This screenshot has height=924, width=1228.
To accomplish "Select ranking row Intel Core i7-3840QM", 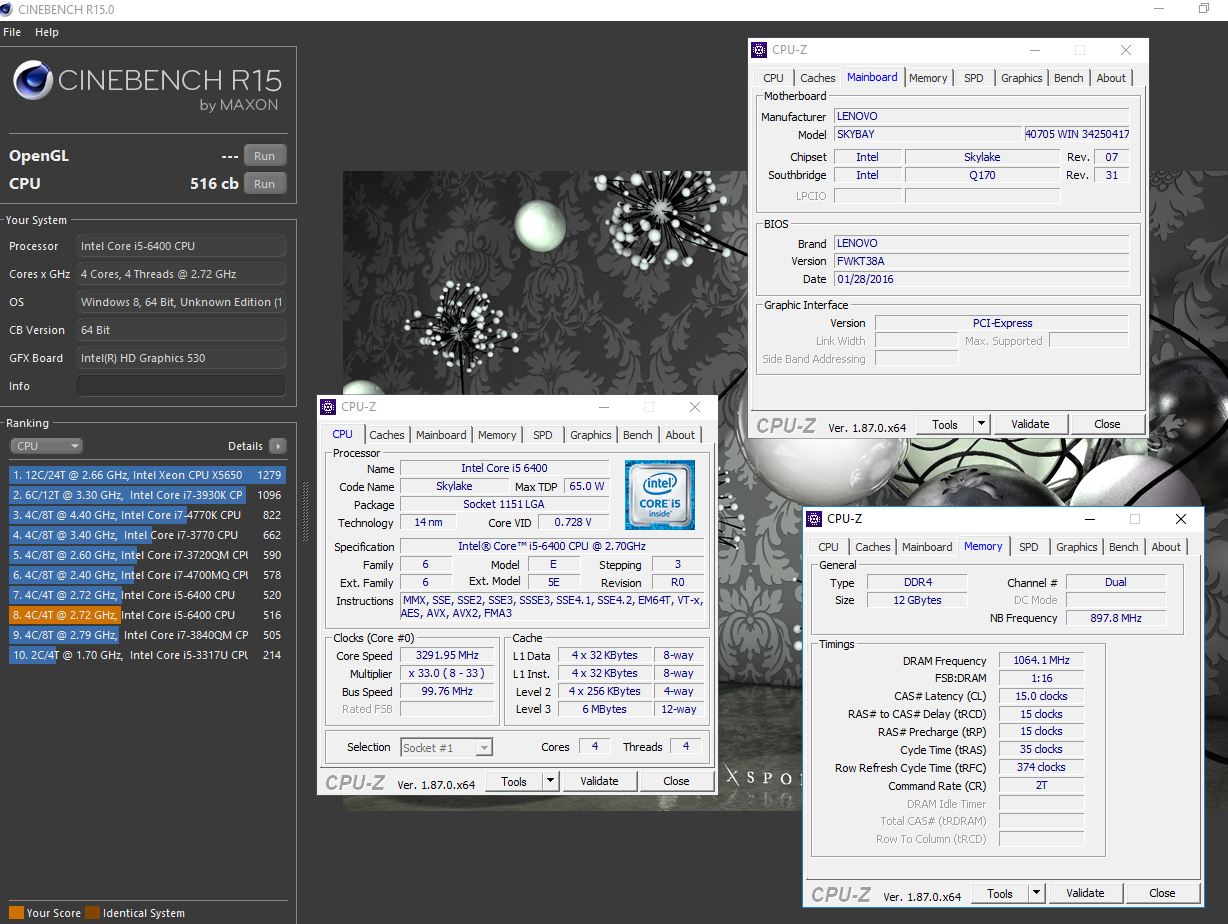I will (148, 635).
